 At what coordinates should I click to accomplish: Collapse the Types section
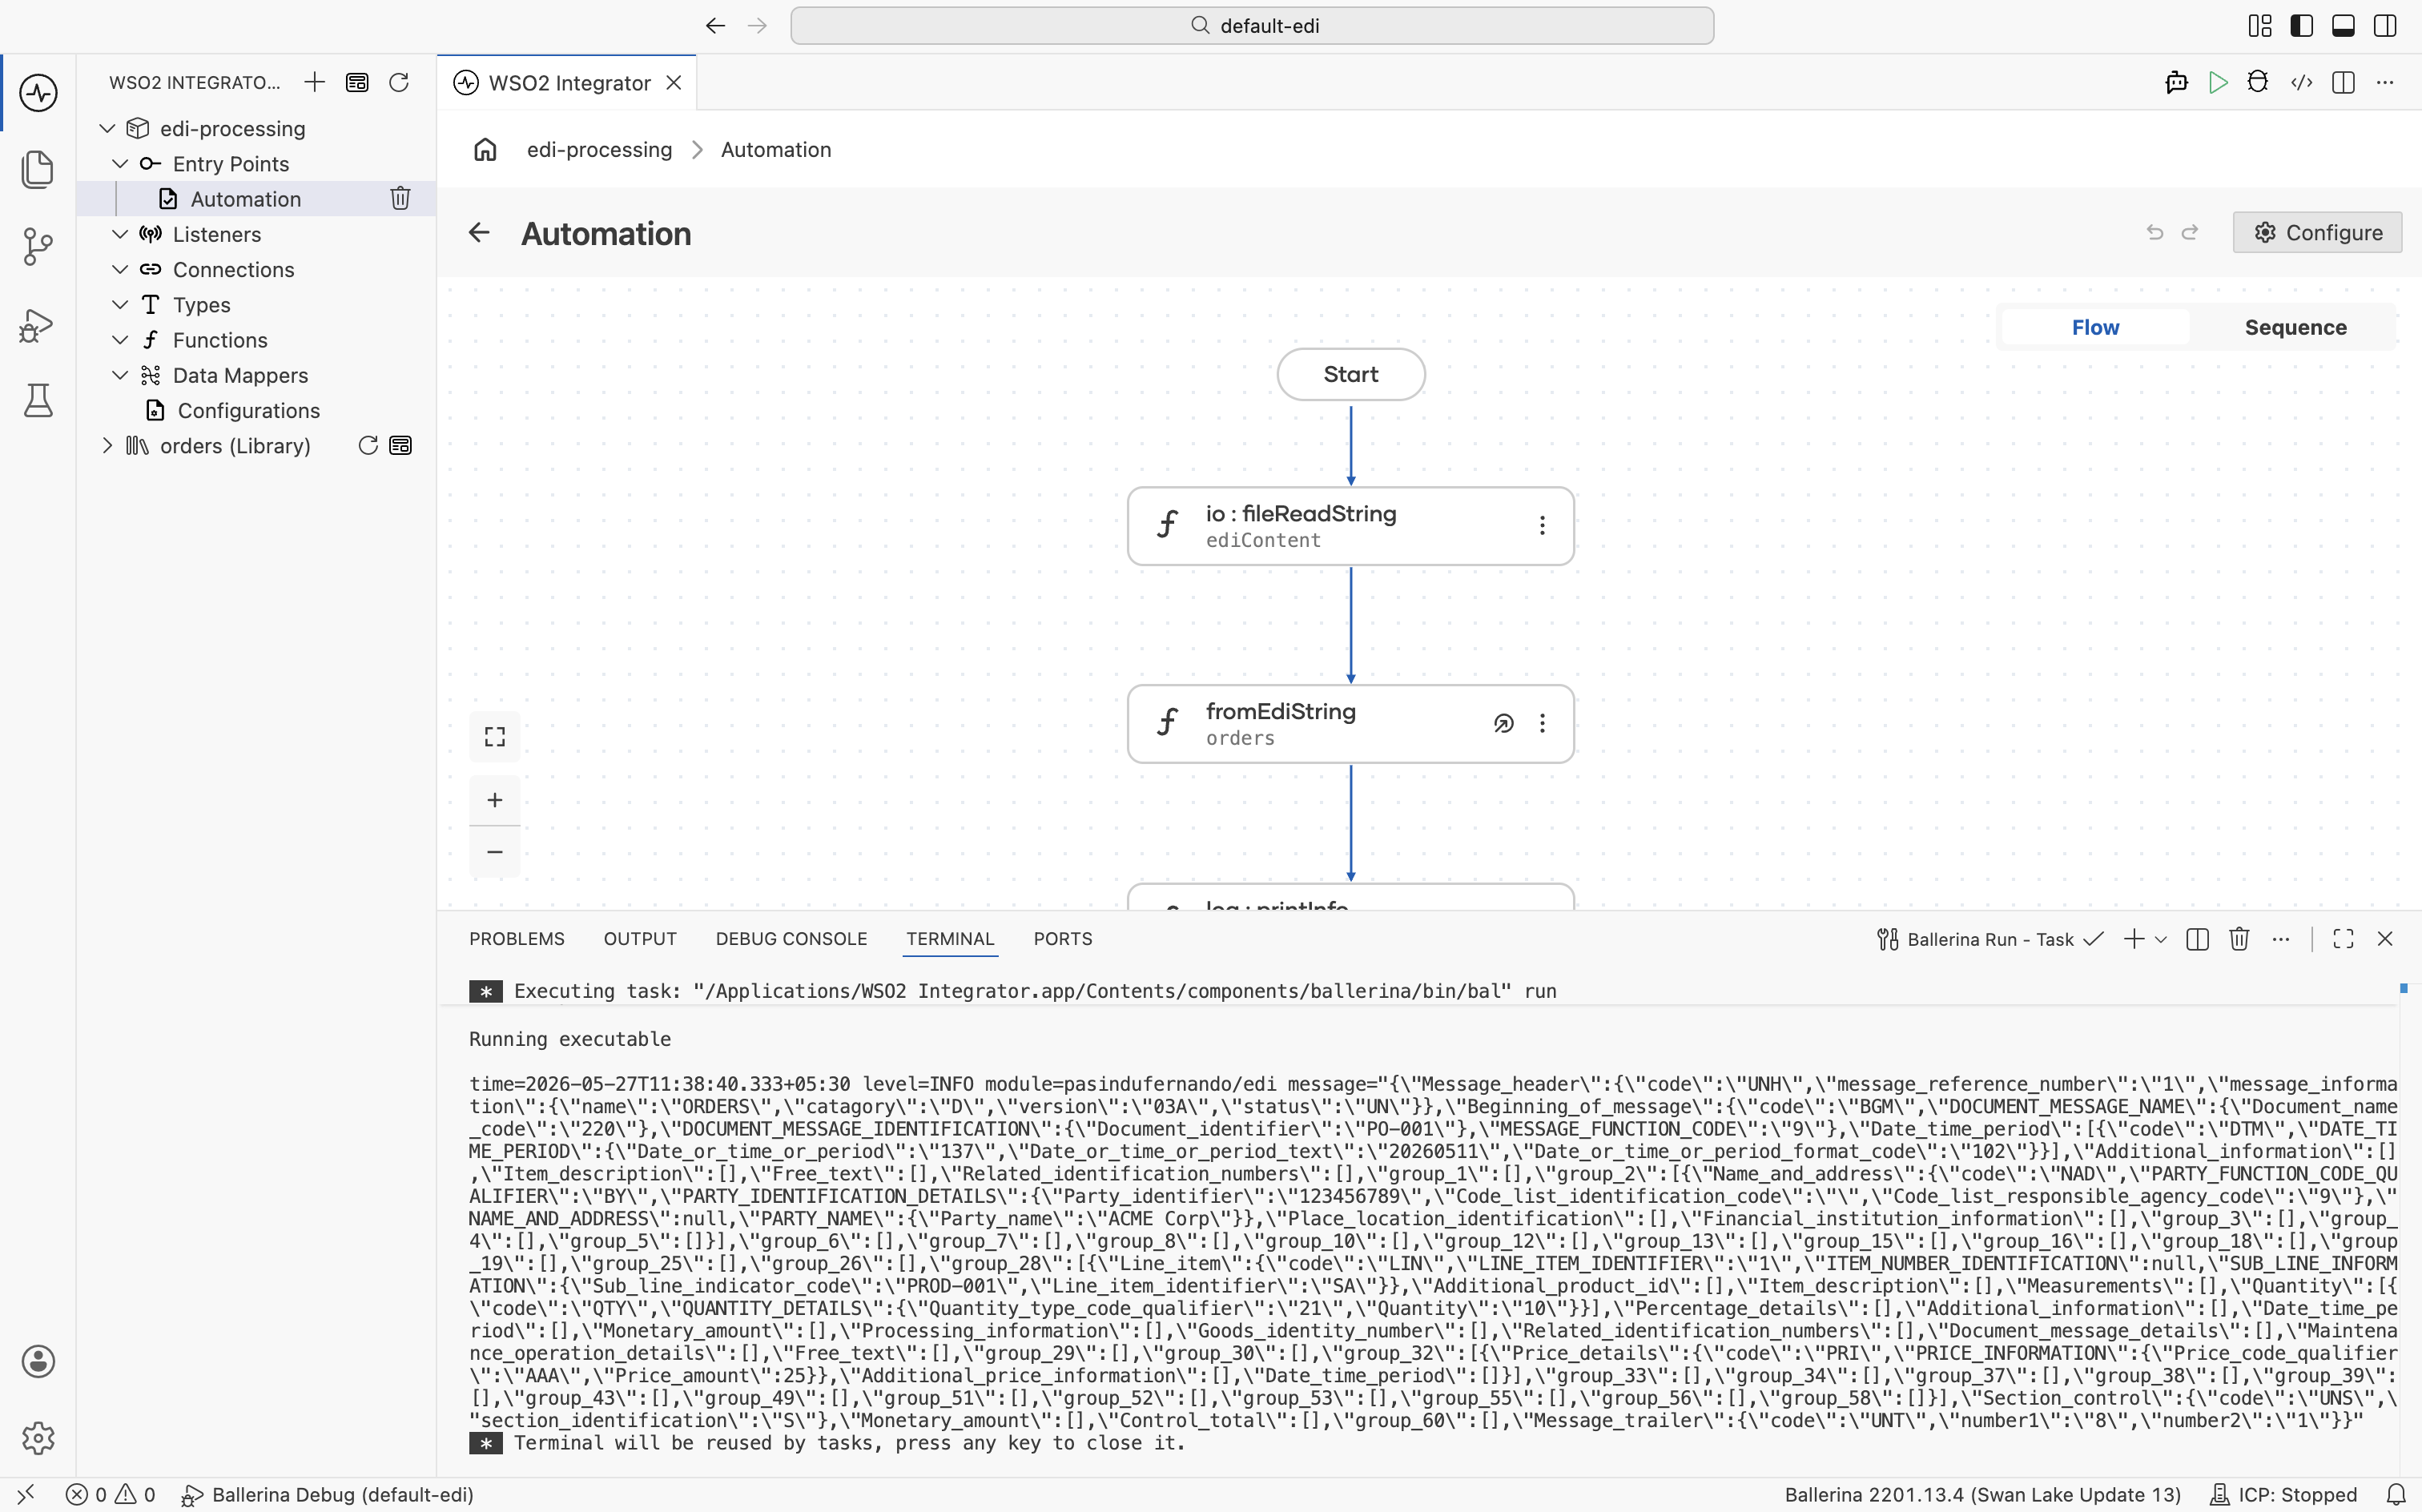pyautogui.click(x=120, y=304)
